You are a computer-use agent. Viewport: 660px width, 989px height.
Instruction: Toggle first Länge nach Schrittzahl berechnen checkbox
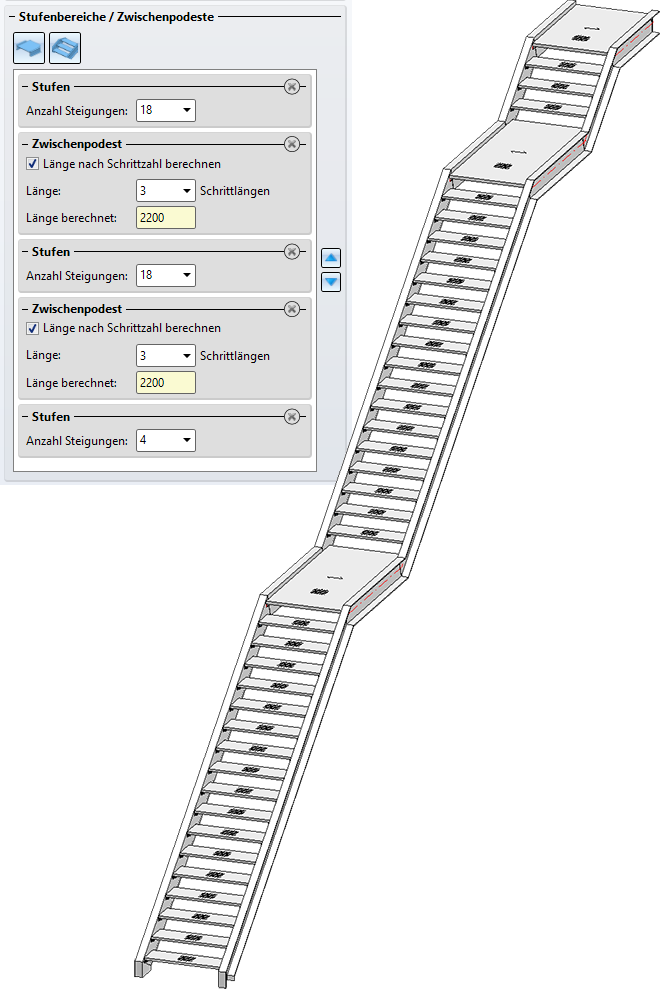click(32, 164)
